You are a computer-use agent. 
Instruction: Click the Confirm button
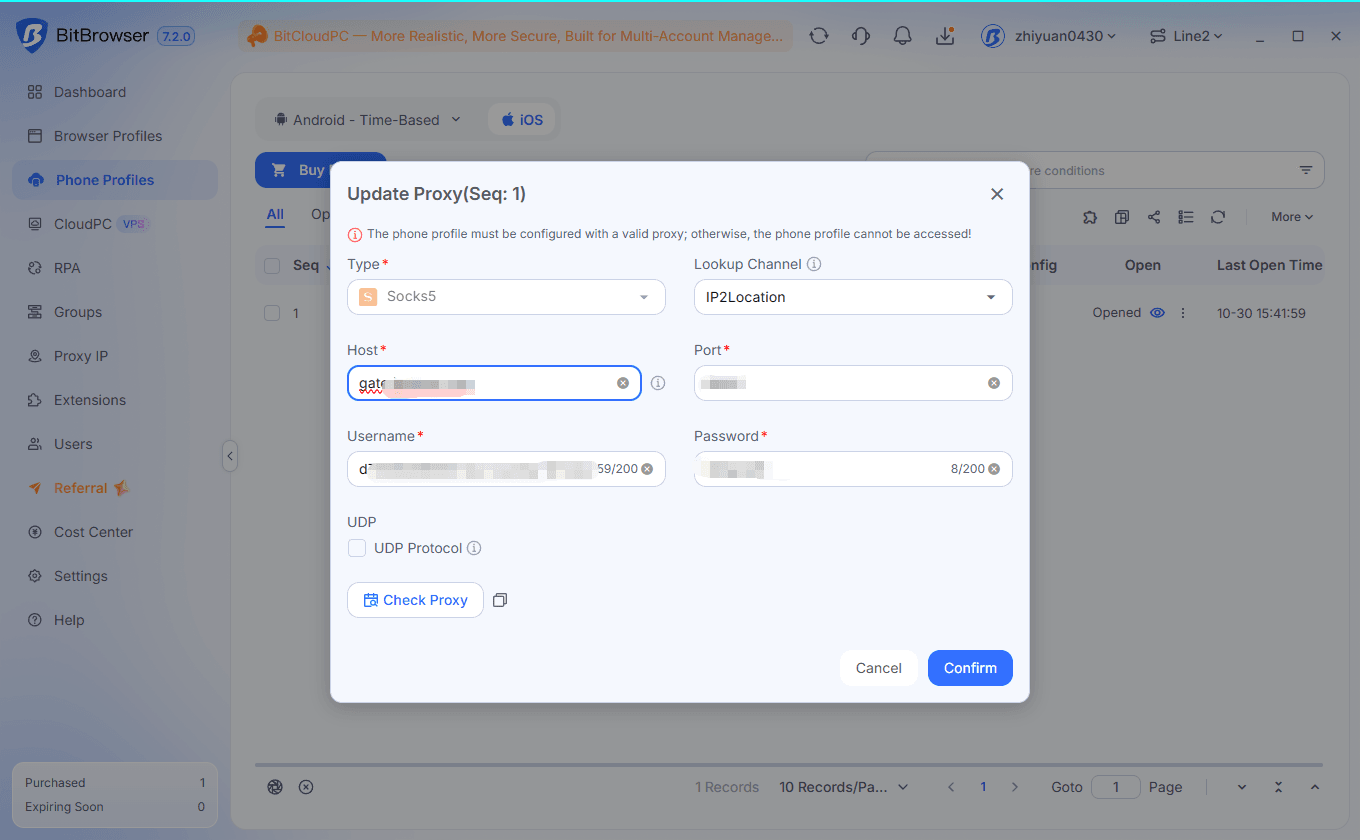pos(970,668)
